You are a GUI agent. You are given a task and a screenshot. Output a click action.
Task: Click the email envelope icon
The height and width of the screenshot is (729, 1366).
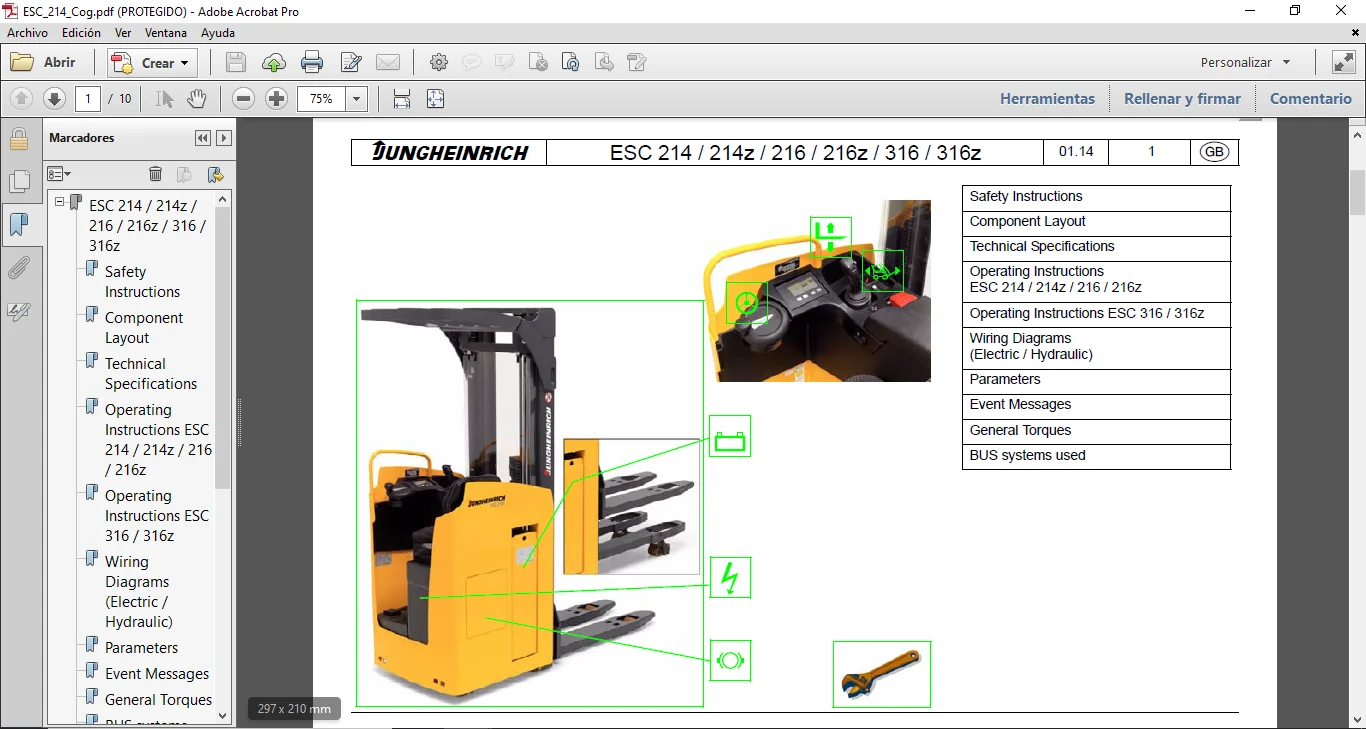point(388,63)
